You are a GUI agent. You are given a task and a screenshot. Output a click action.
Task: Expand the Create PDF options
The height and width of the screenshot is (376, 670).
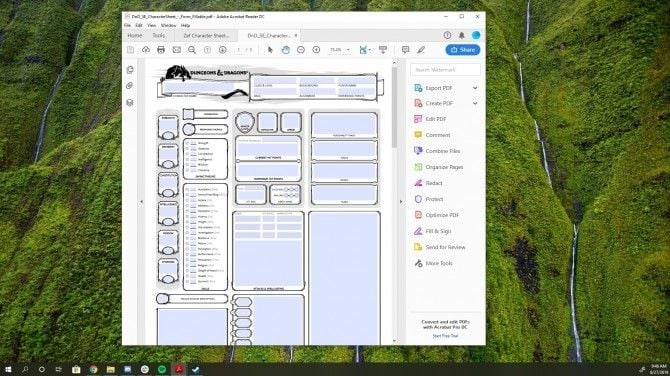click(x=475, y=103)
